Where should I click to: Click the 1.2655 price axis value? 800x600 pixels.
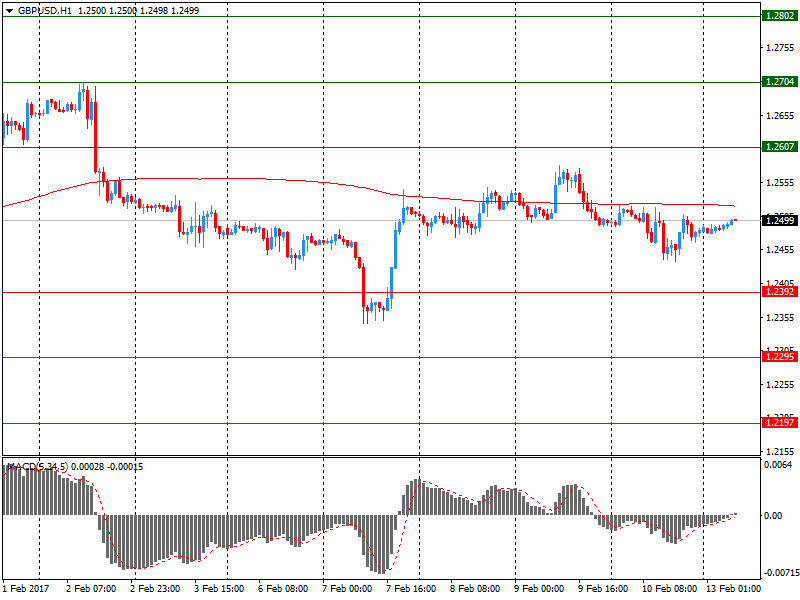[x=780, y=116]
